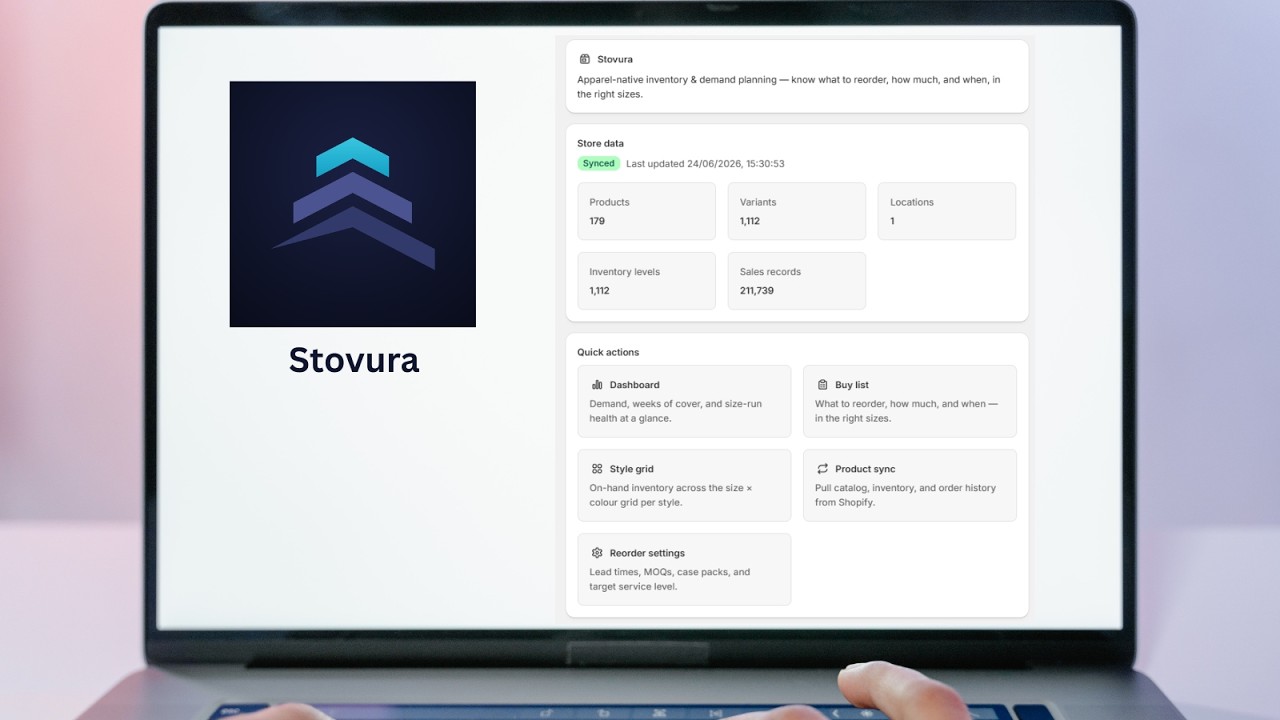Click the '211,739' sales records value
1280x720 pixels.
click(x=757, y=290)
